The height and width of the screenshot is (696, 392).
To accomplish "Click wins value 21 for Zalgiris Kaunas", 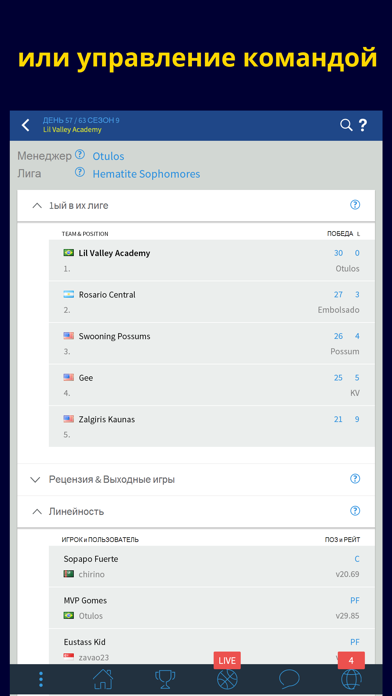I will coord(338,419).
